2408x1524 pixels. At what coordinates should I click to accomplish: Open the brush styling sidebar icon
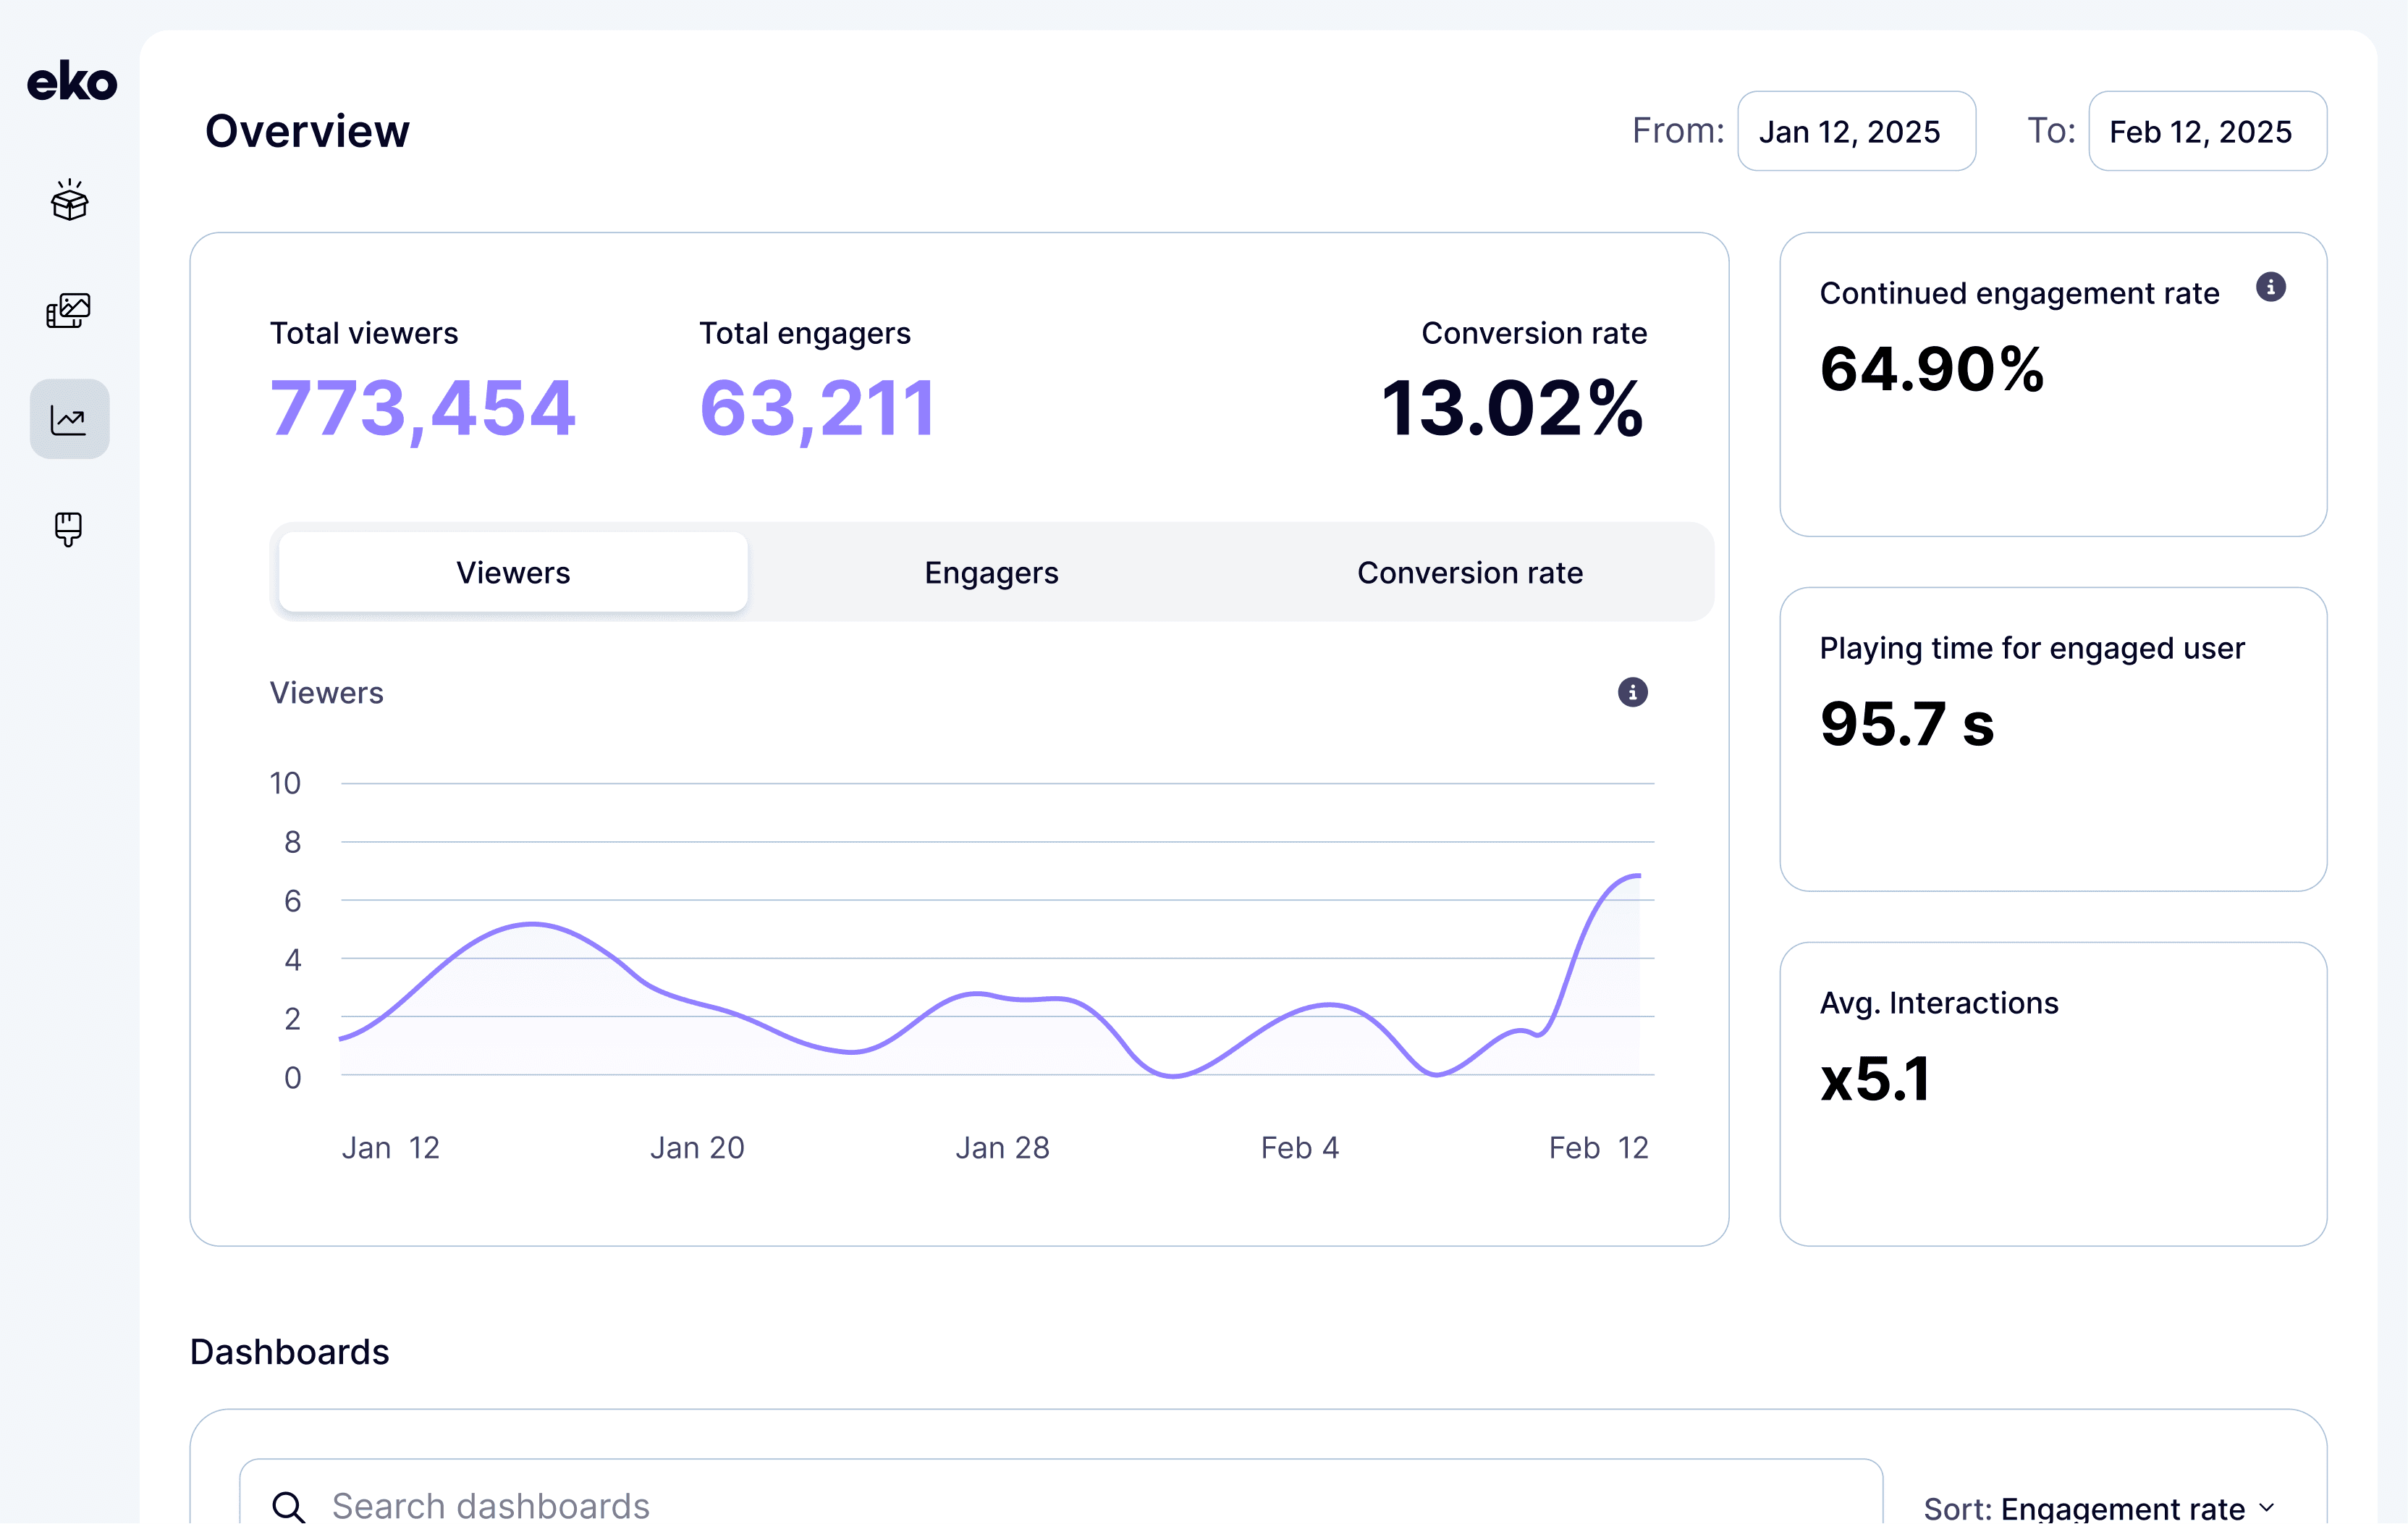[69, 529]
